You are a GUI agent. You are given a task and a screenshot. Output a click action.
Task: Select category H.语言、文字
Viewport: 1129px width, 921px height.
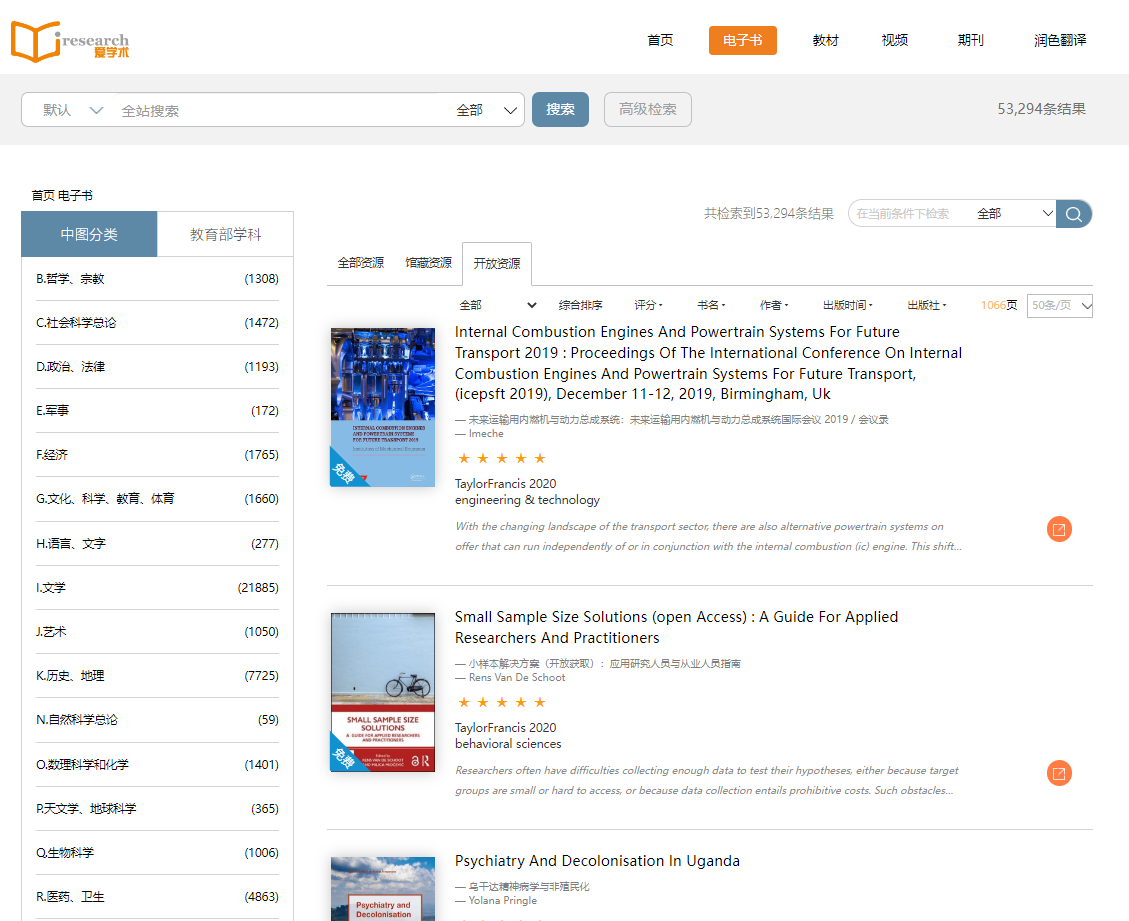pyautogui.click(x=157, y=544)
